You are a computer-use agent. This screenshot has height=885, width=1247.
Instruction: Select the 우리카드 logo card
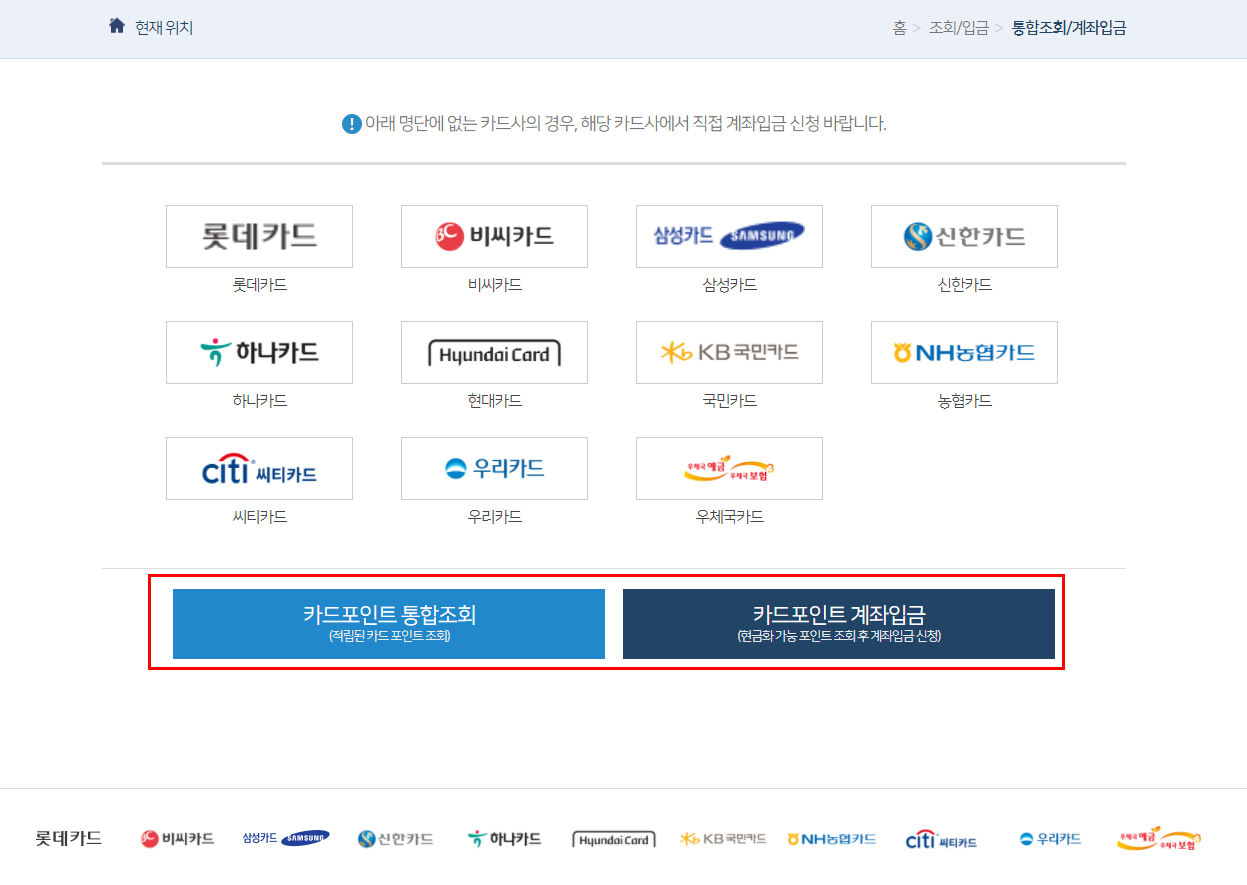[494, 468]
